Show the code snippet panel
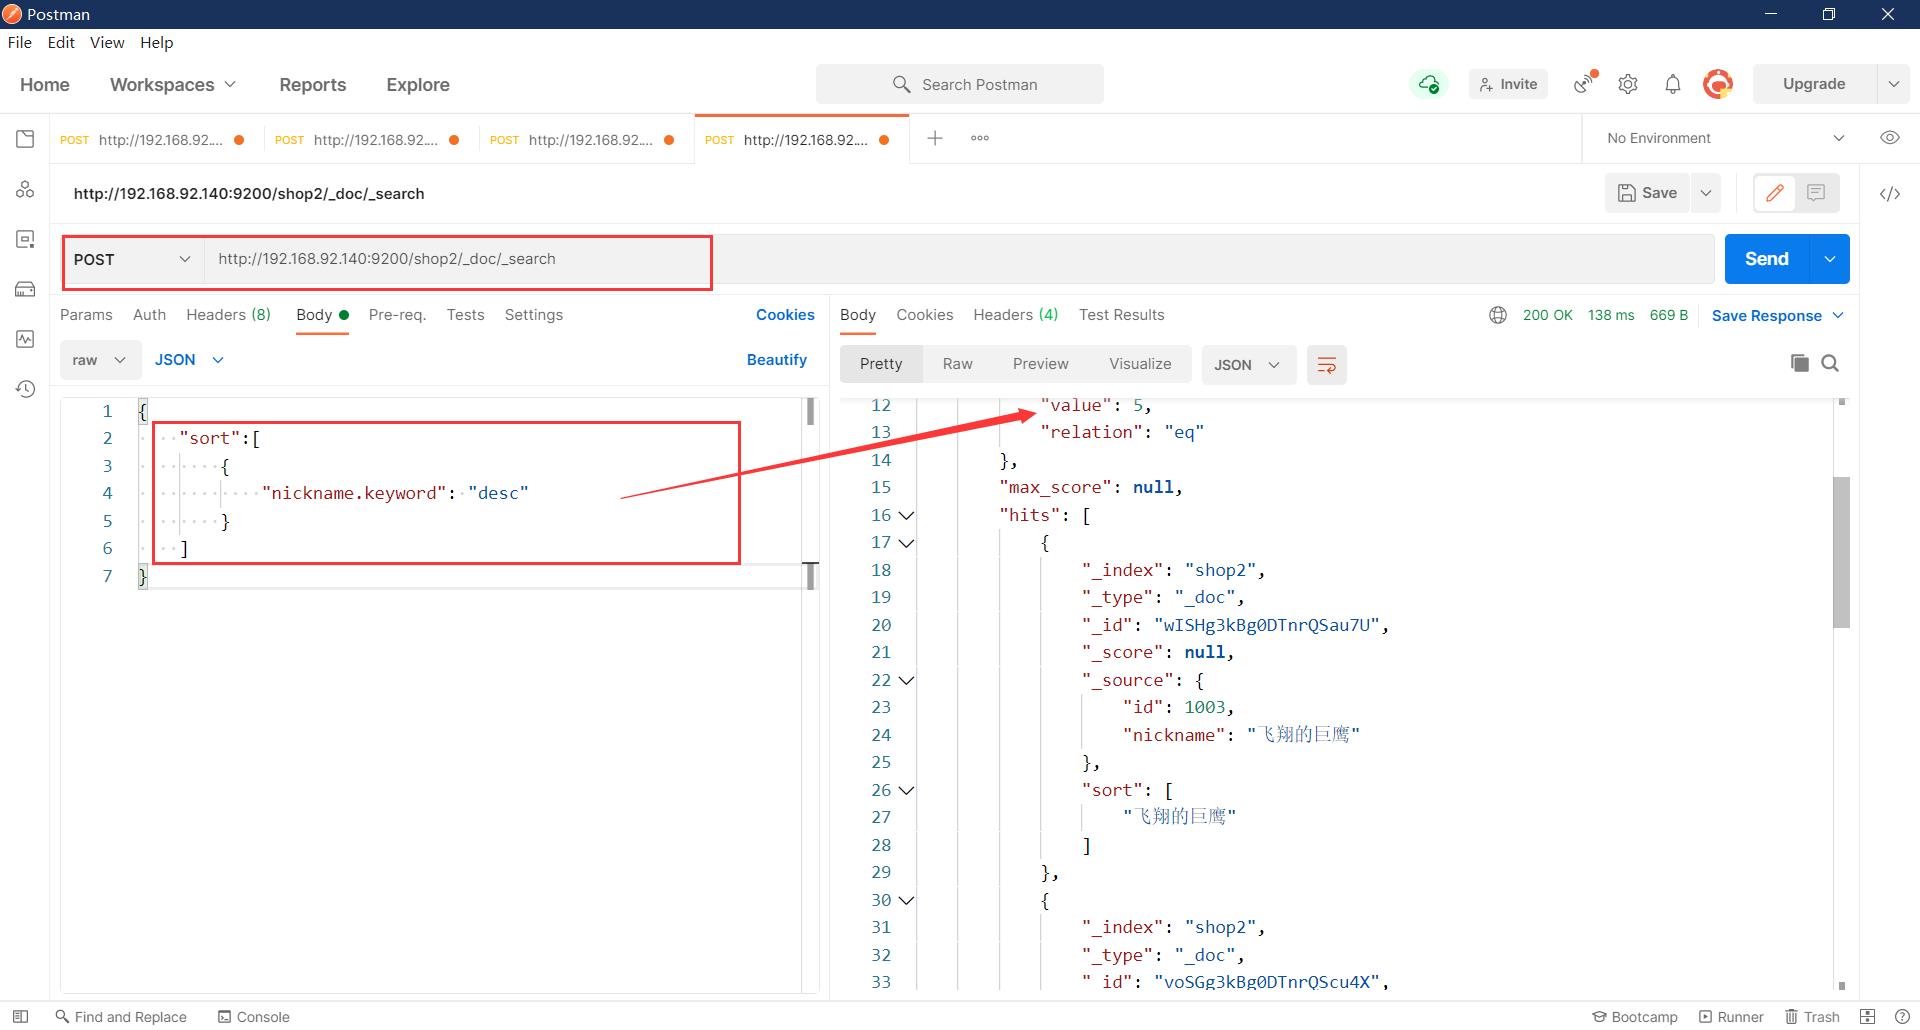The height and width of the screenshot is (1030, 1920). click(1890, 194)
